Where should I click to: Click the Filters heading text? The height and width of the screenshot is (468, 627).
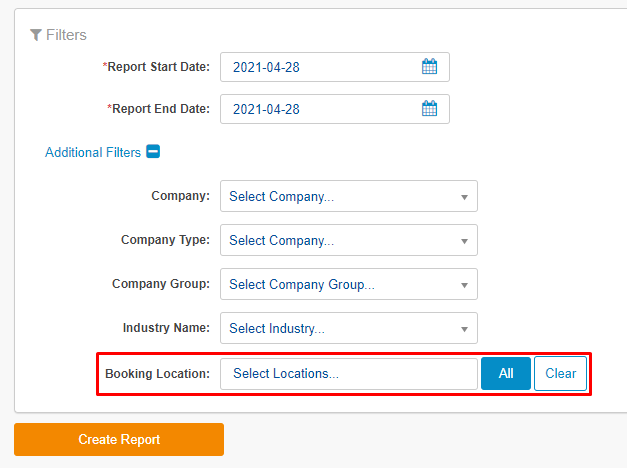pos(66,35)
